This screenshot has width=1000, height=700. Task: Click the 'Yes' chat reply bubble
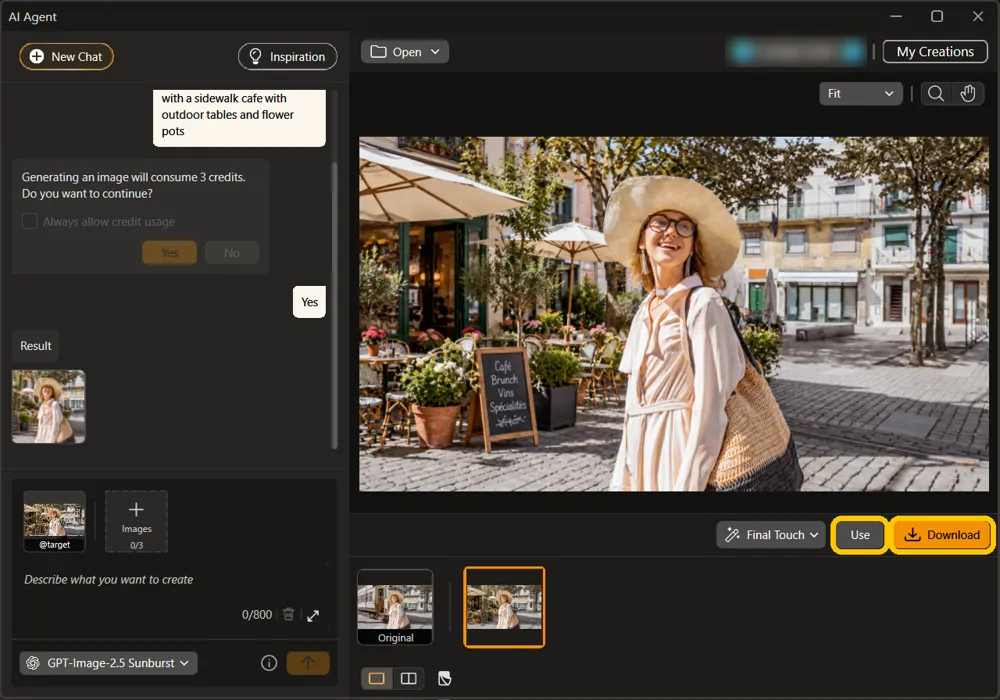coord(309,302)
